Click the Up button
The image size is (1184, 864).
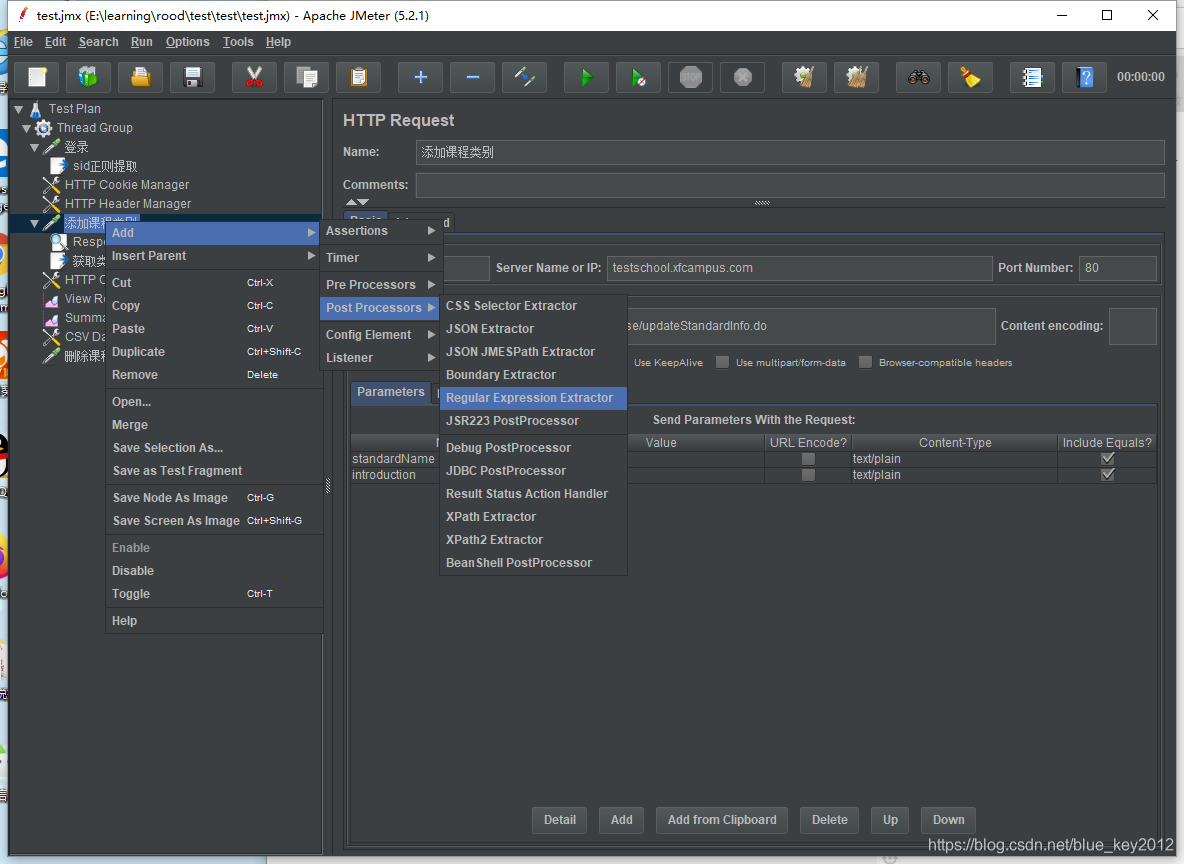click(x=890, y=820)
